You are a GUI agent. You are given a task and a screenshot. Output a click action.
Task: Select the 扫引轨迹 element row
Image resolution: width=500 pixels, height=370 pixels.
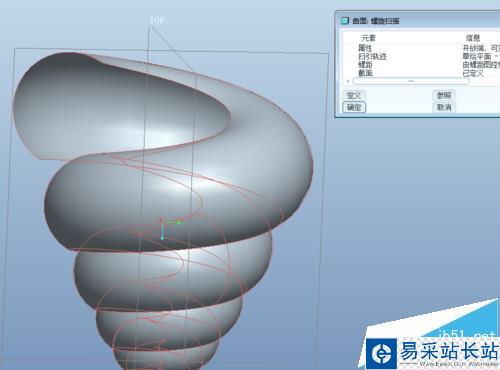tap(422, 56)
